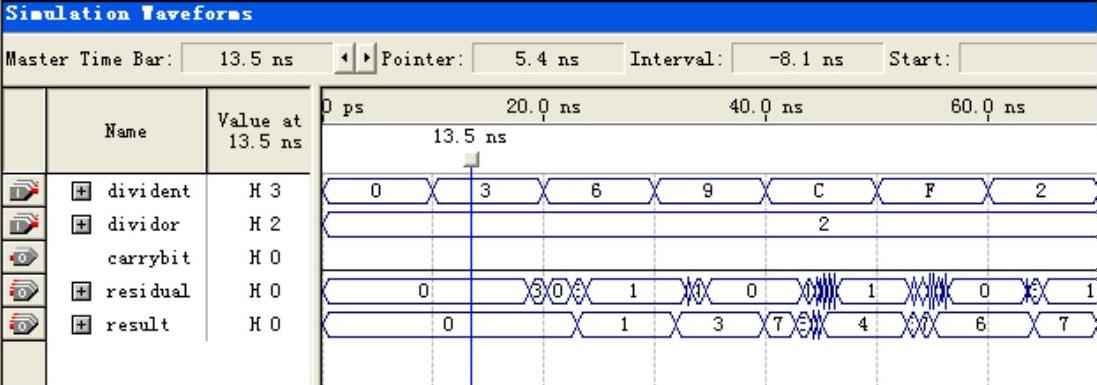
Task: Select the divident signal name
Action: pyautogui.click(x=148, y=190)
